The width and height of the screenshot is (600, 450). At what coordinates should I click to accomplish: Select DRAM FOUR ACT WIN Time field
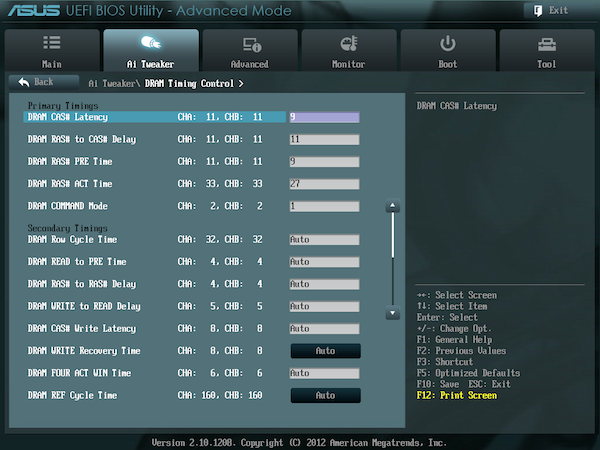pyautogui.click(x=324, y=373)
